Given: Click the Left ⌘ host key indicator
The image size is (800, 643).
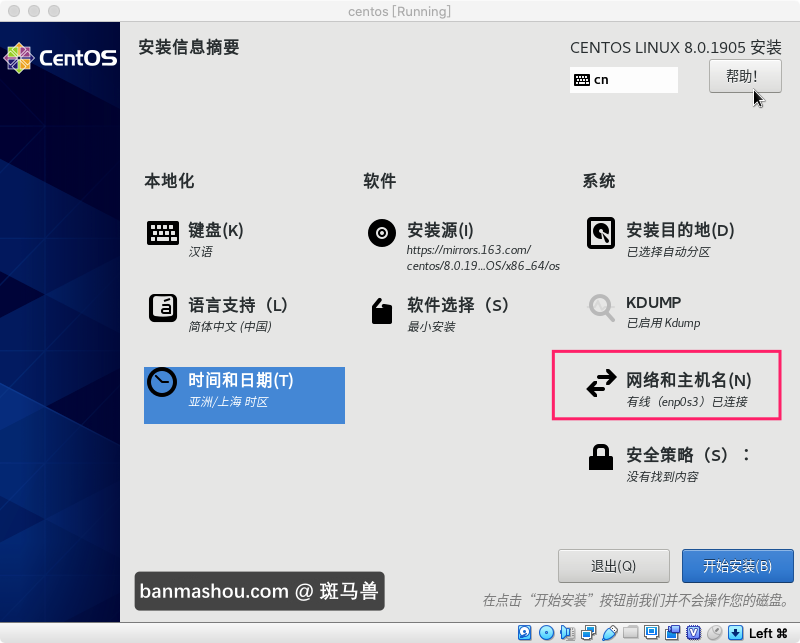Looking at the screenshot, I should click(768, 633).
